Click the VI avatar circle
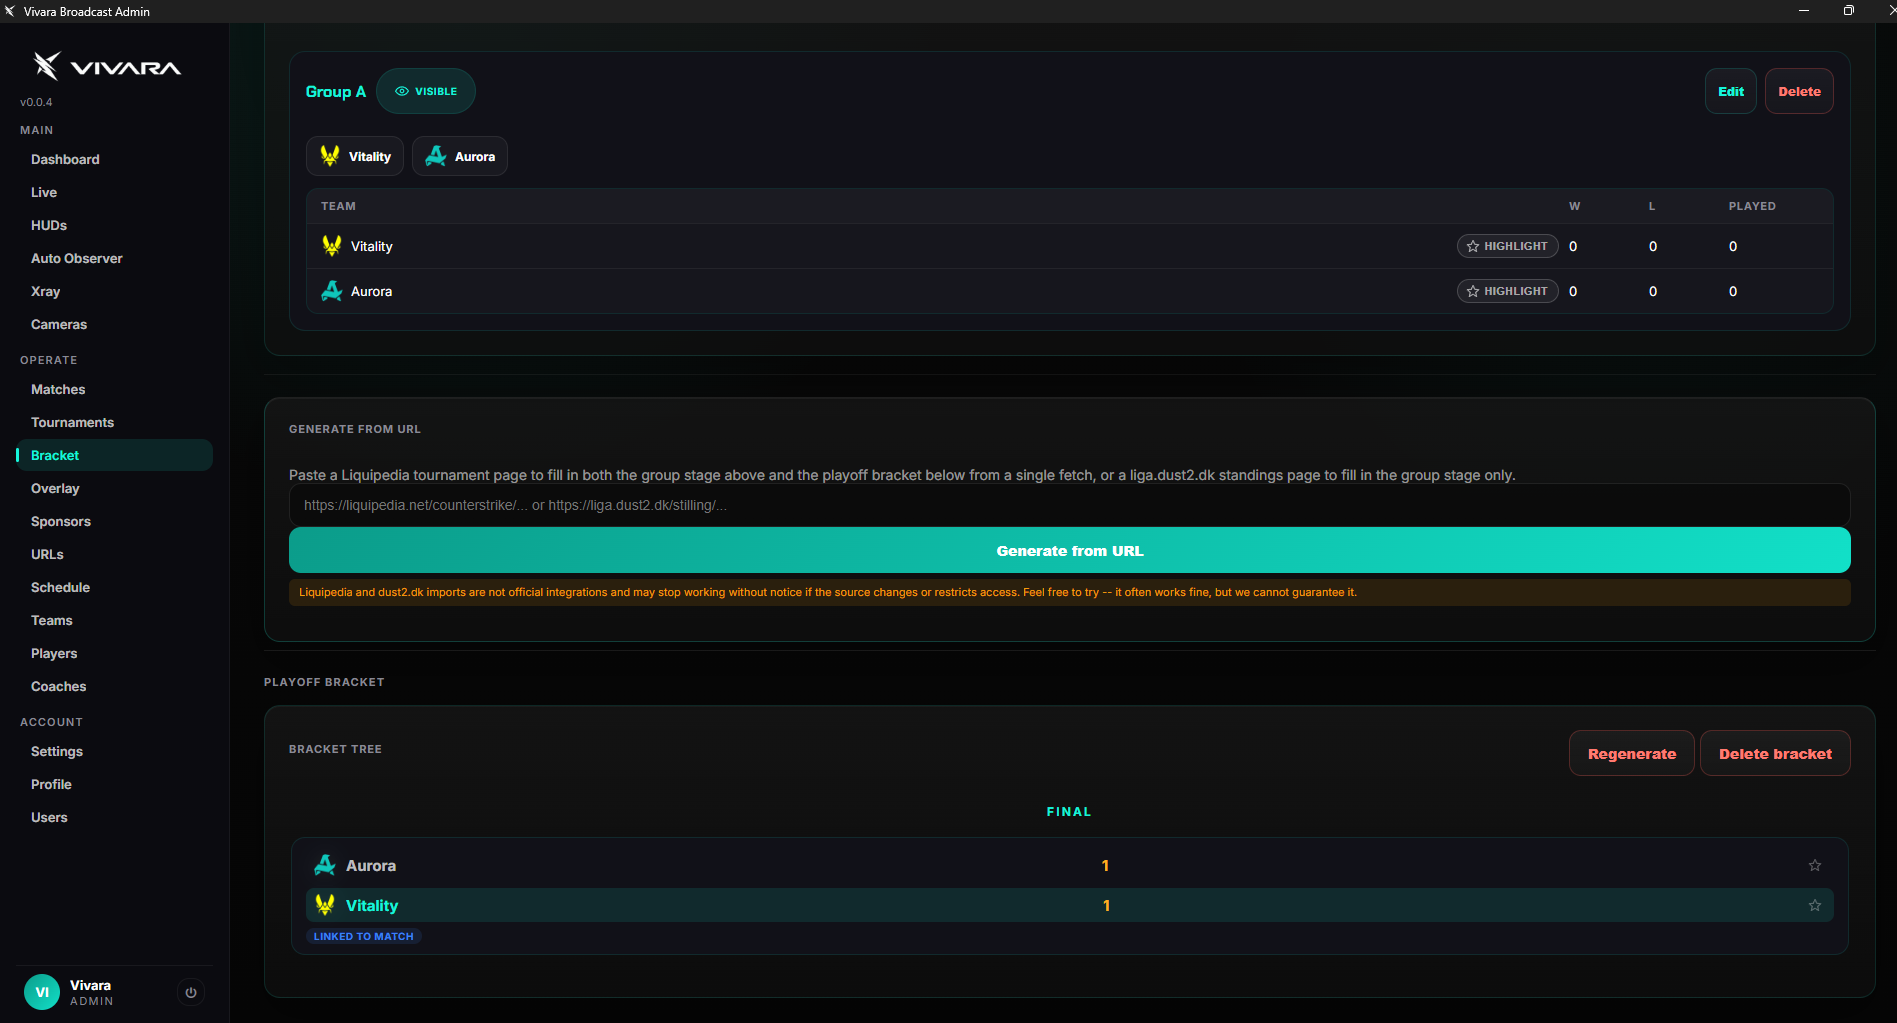Viewport: 1897px width, 1023px height. 42,992
